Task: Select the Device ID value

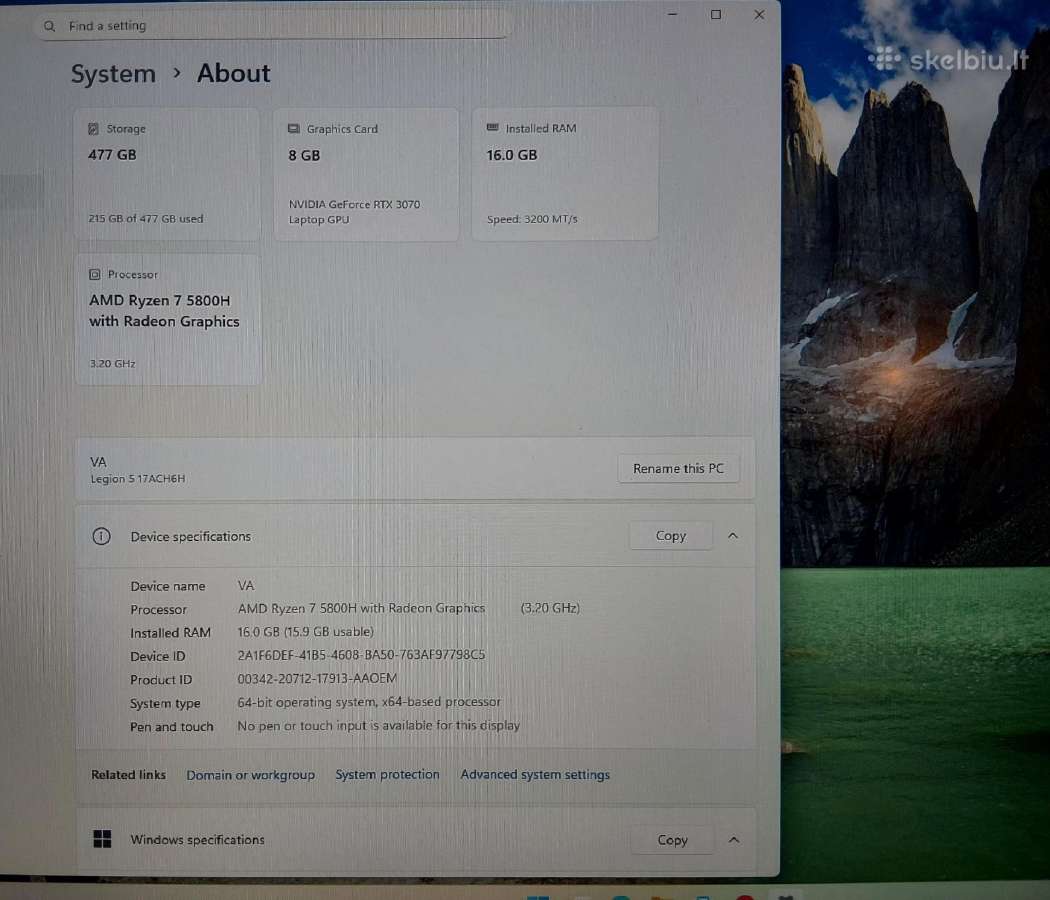Action: coord(361,655)
